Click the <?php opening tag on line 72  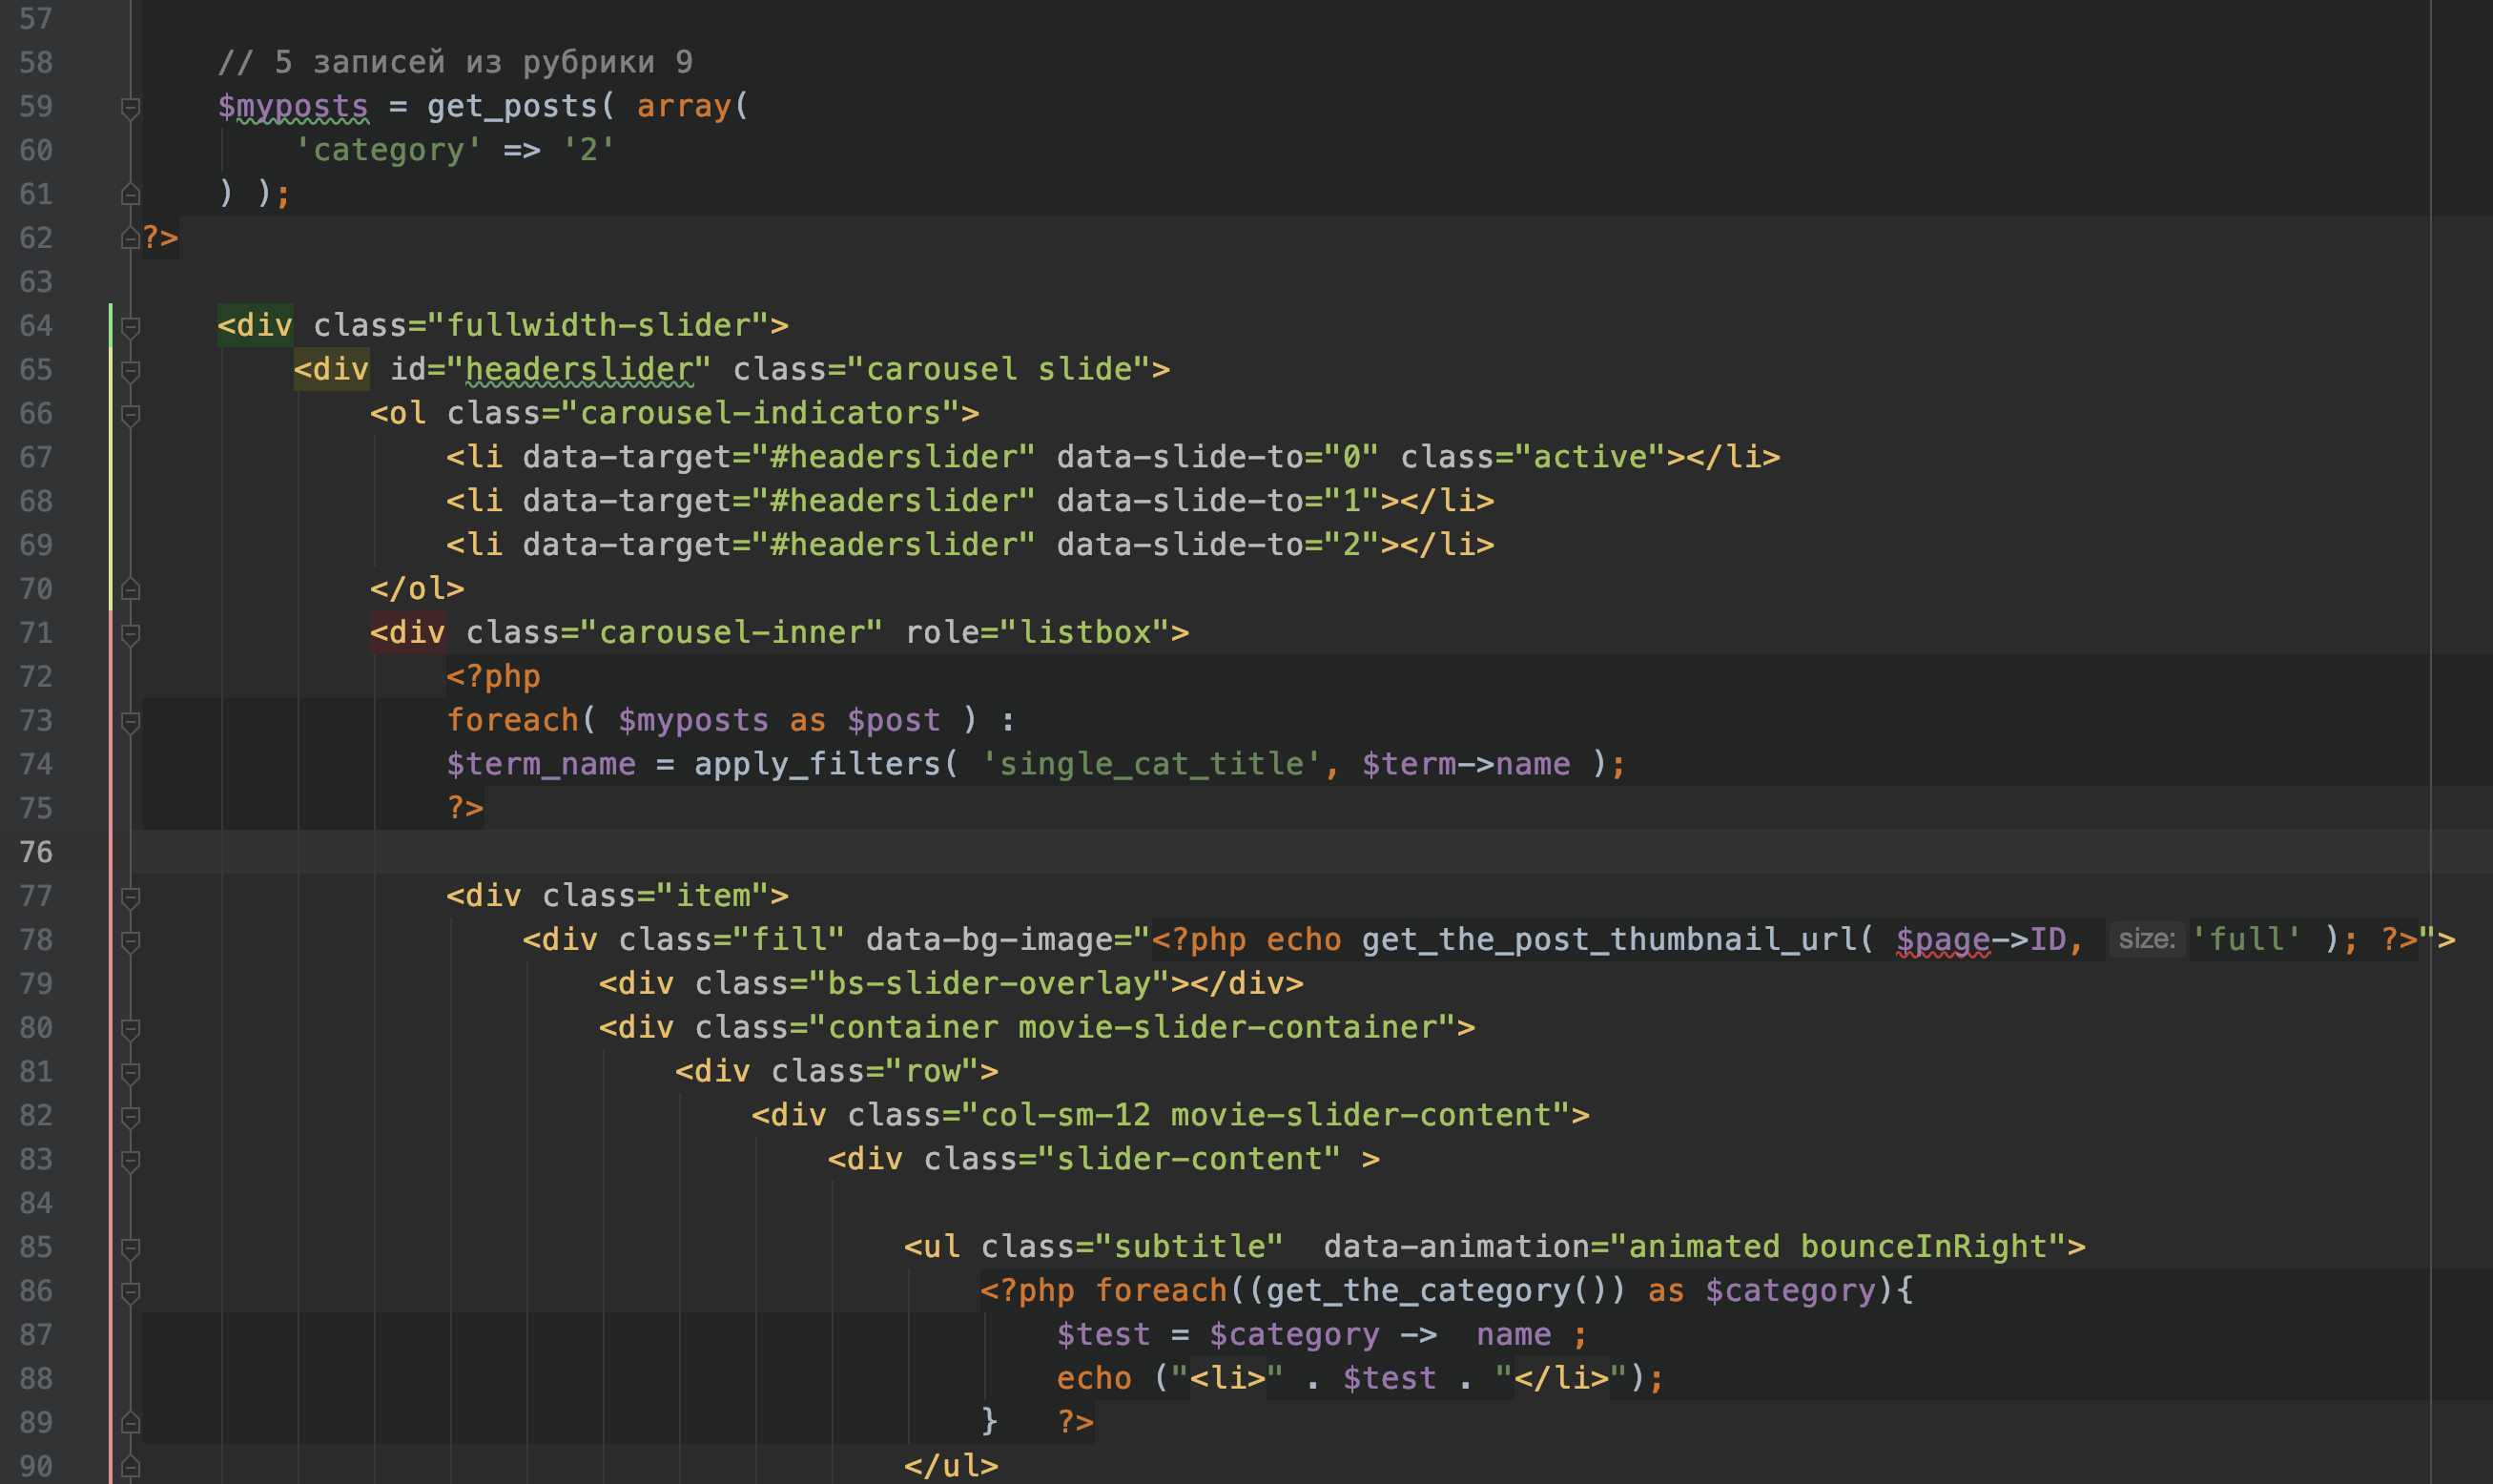493,676
